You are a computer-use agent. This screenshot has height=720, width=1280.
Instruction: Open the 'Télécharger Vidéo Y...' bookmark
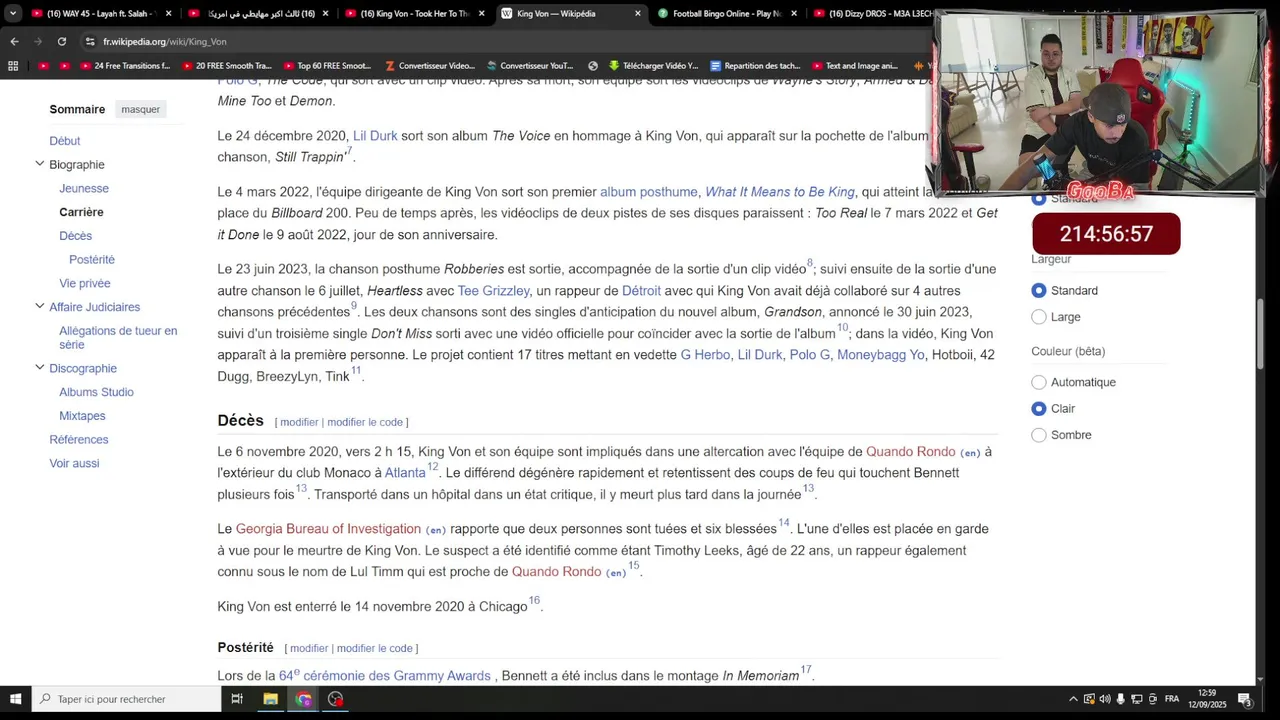point(653,66)
